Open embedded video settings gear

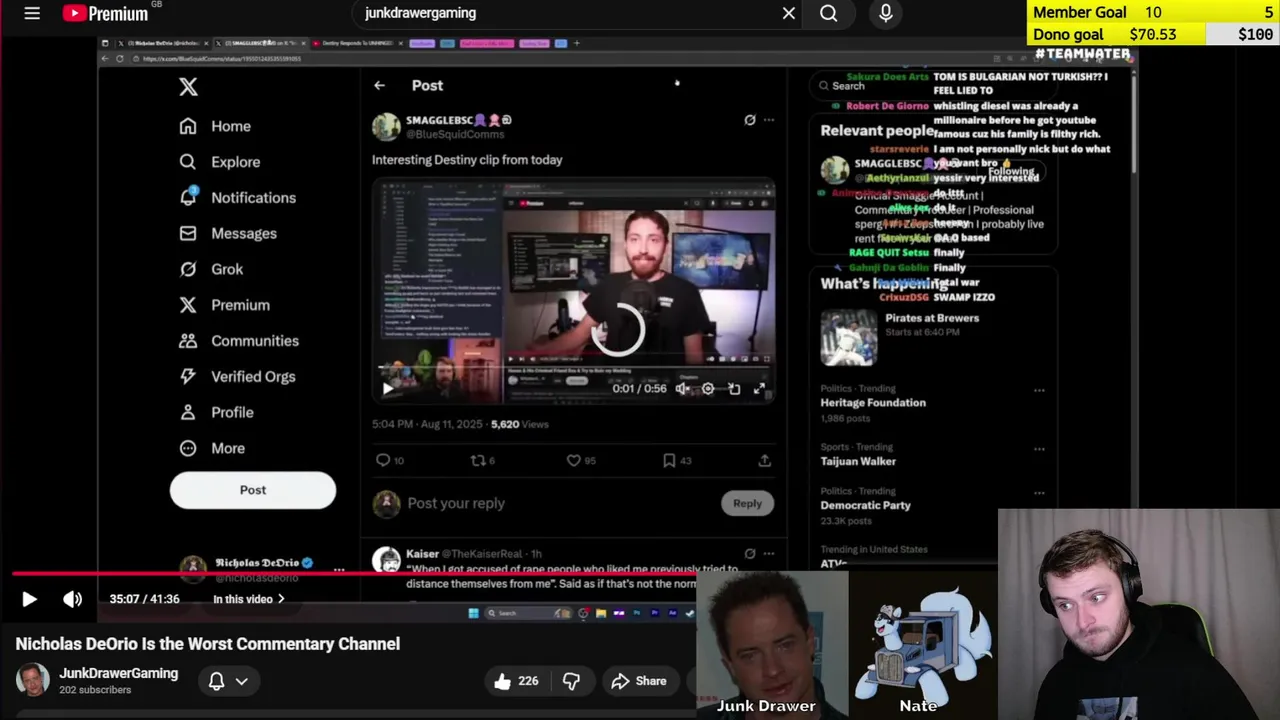coord(708,388)
